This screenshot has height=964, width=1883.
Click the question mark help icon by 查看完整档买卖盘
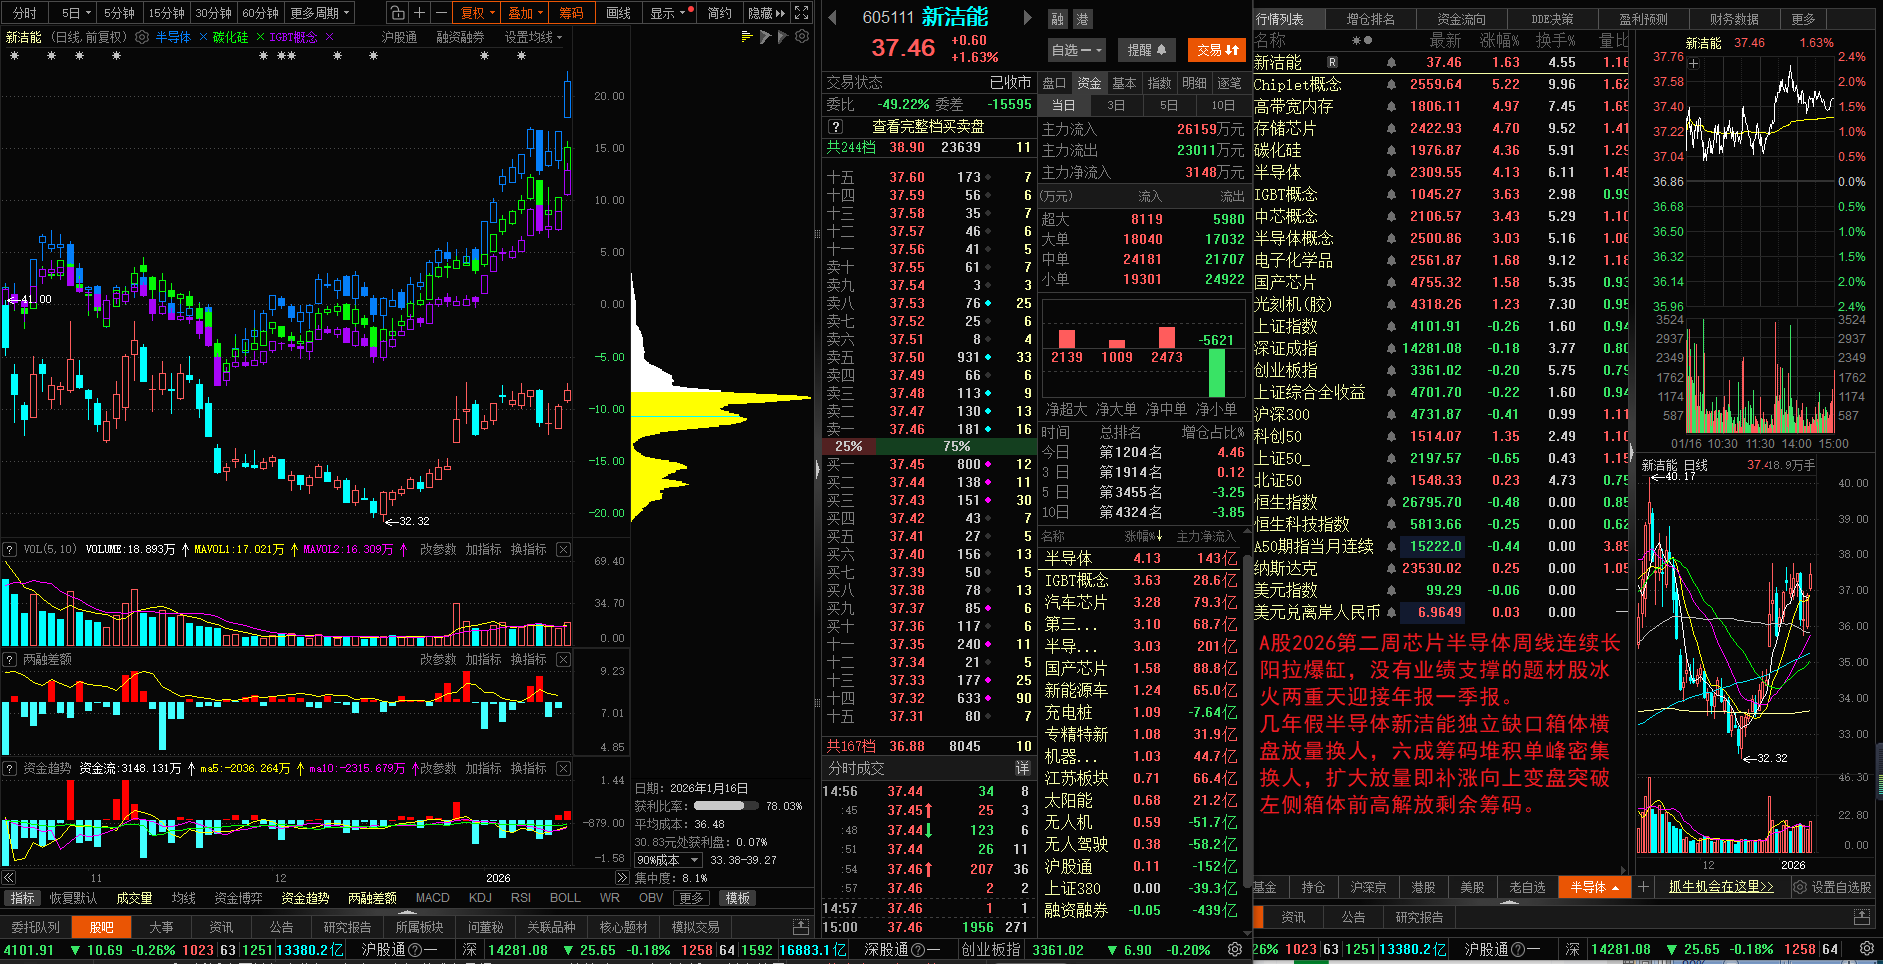(836, 126)
